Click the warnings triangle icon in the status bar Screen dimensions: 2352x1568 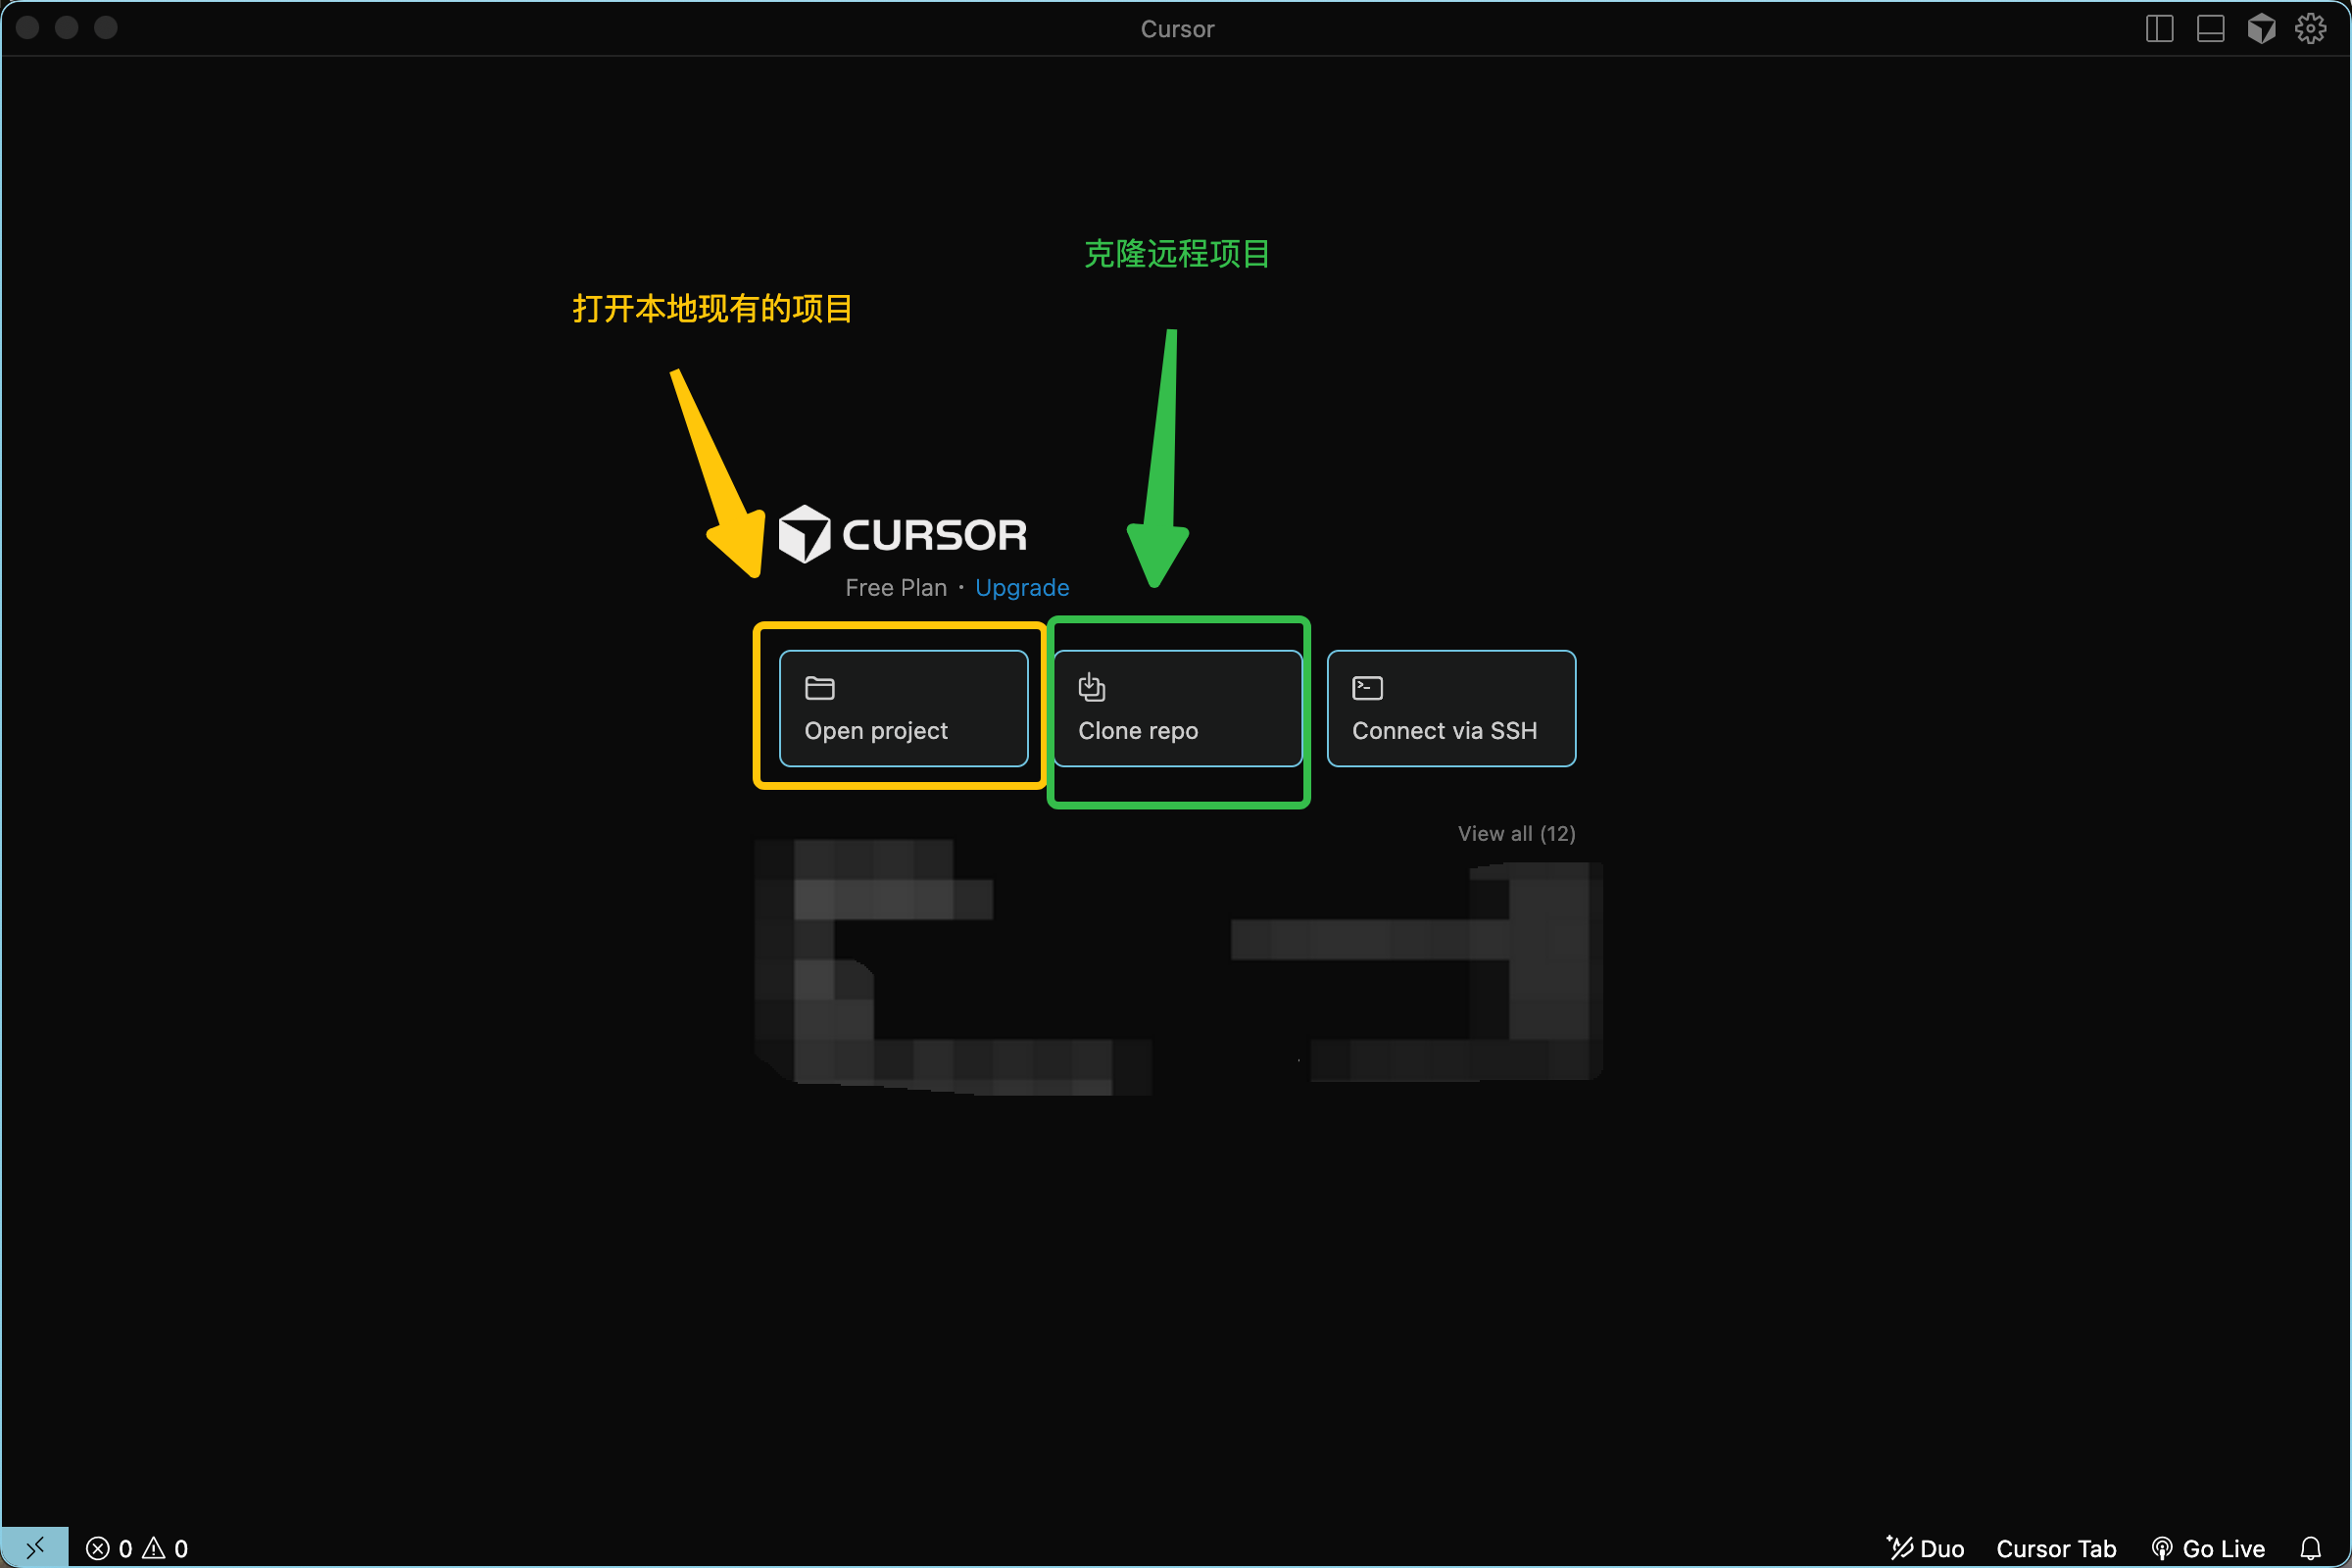154,1549
